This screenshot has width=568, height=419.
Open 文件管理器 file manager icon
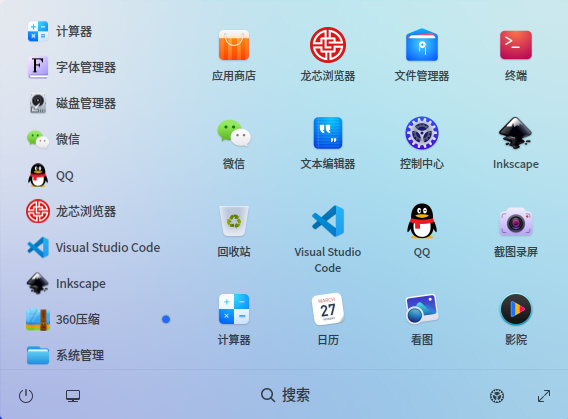pos(422,45)
